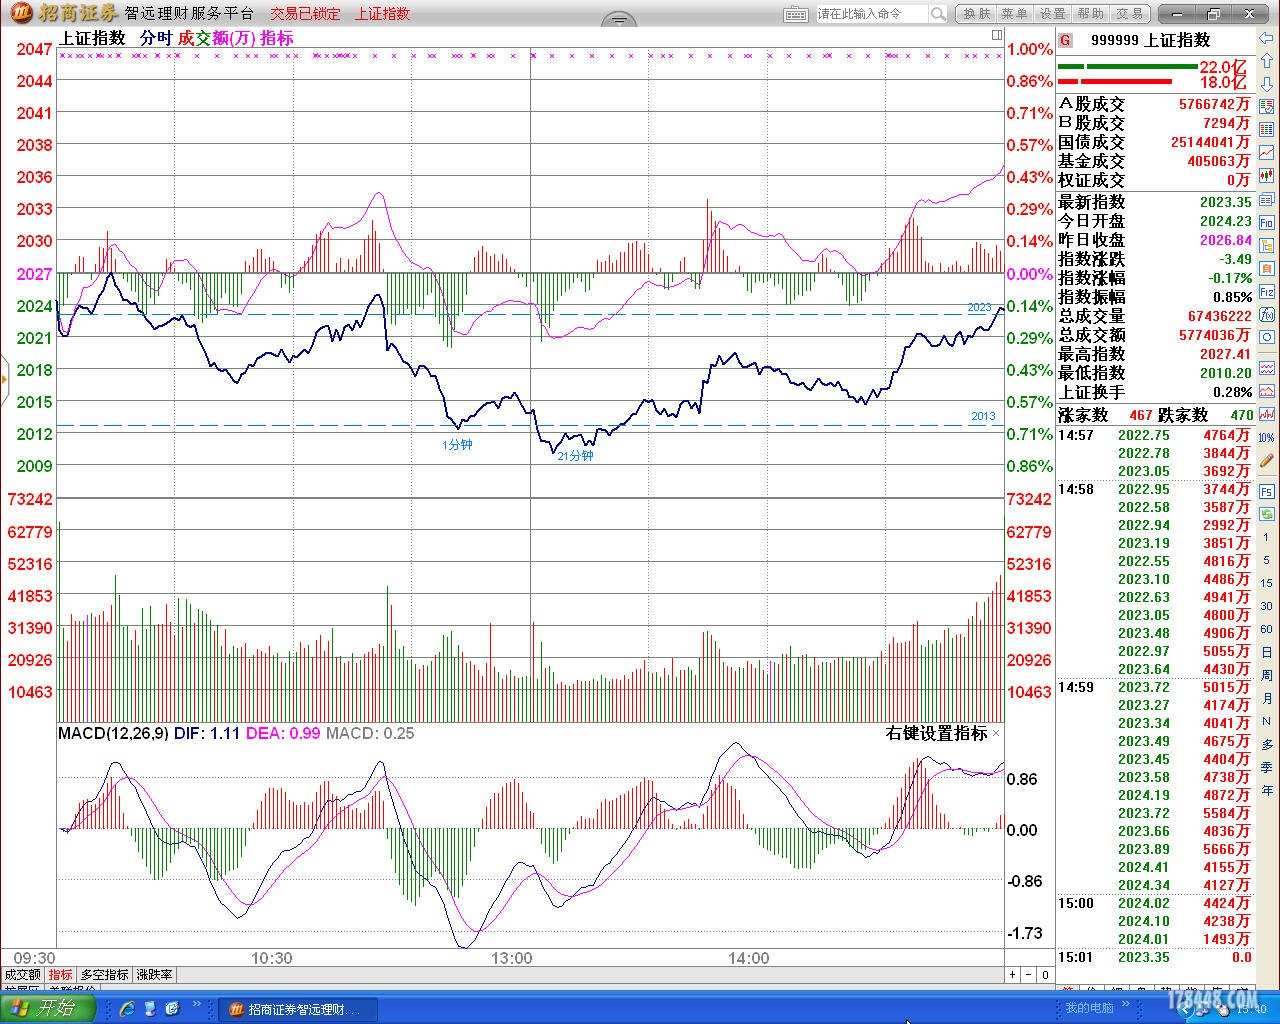Click the circle icon in the sidebar

tap(1267, 337)
